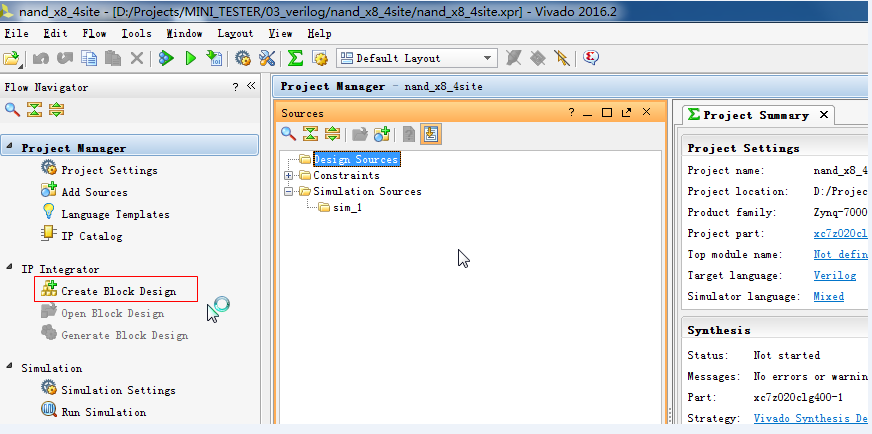Click the Verilog target language link
This screenshot has height=434, width=872.
(835, 275)
